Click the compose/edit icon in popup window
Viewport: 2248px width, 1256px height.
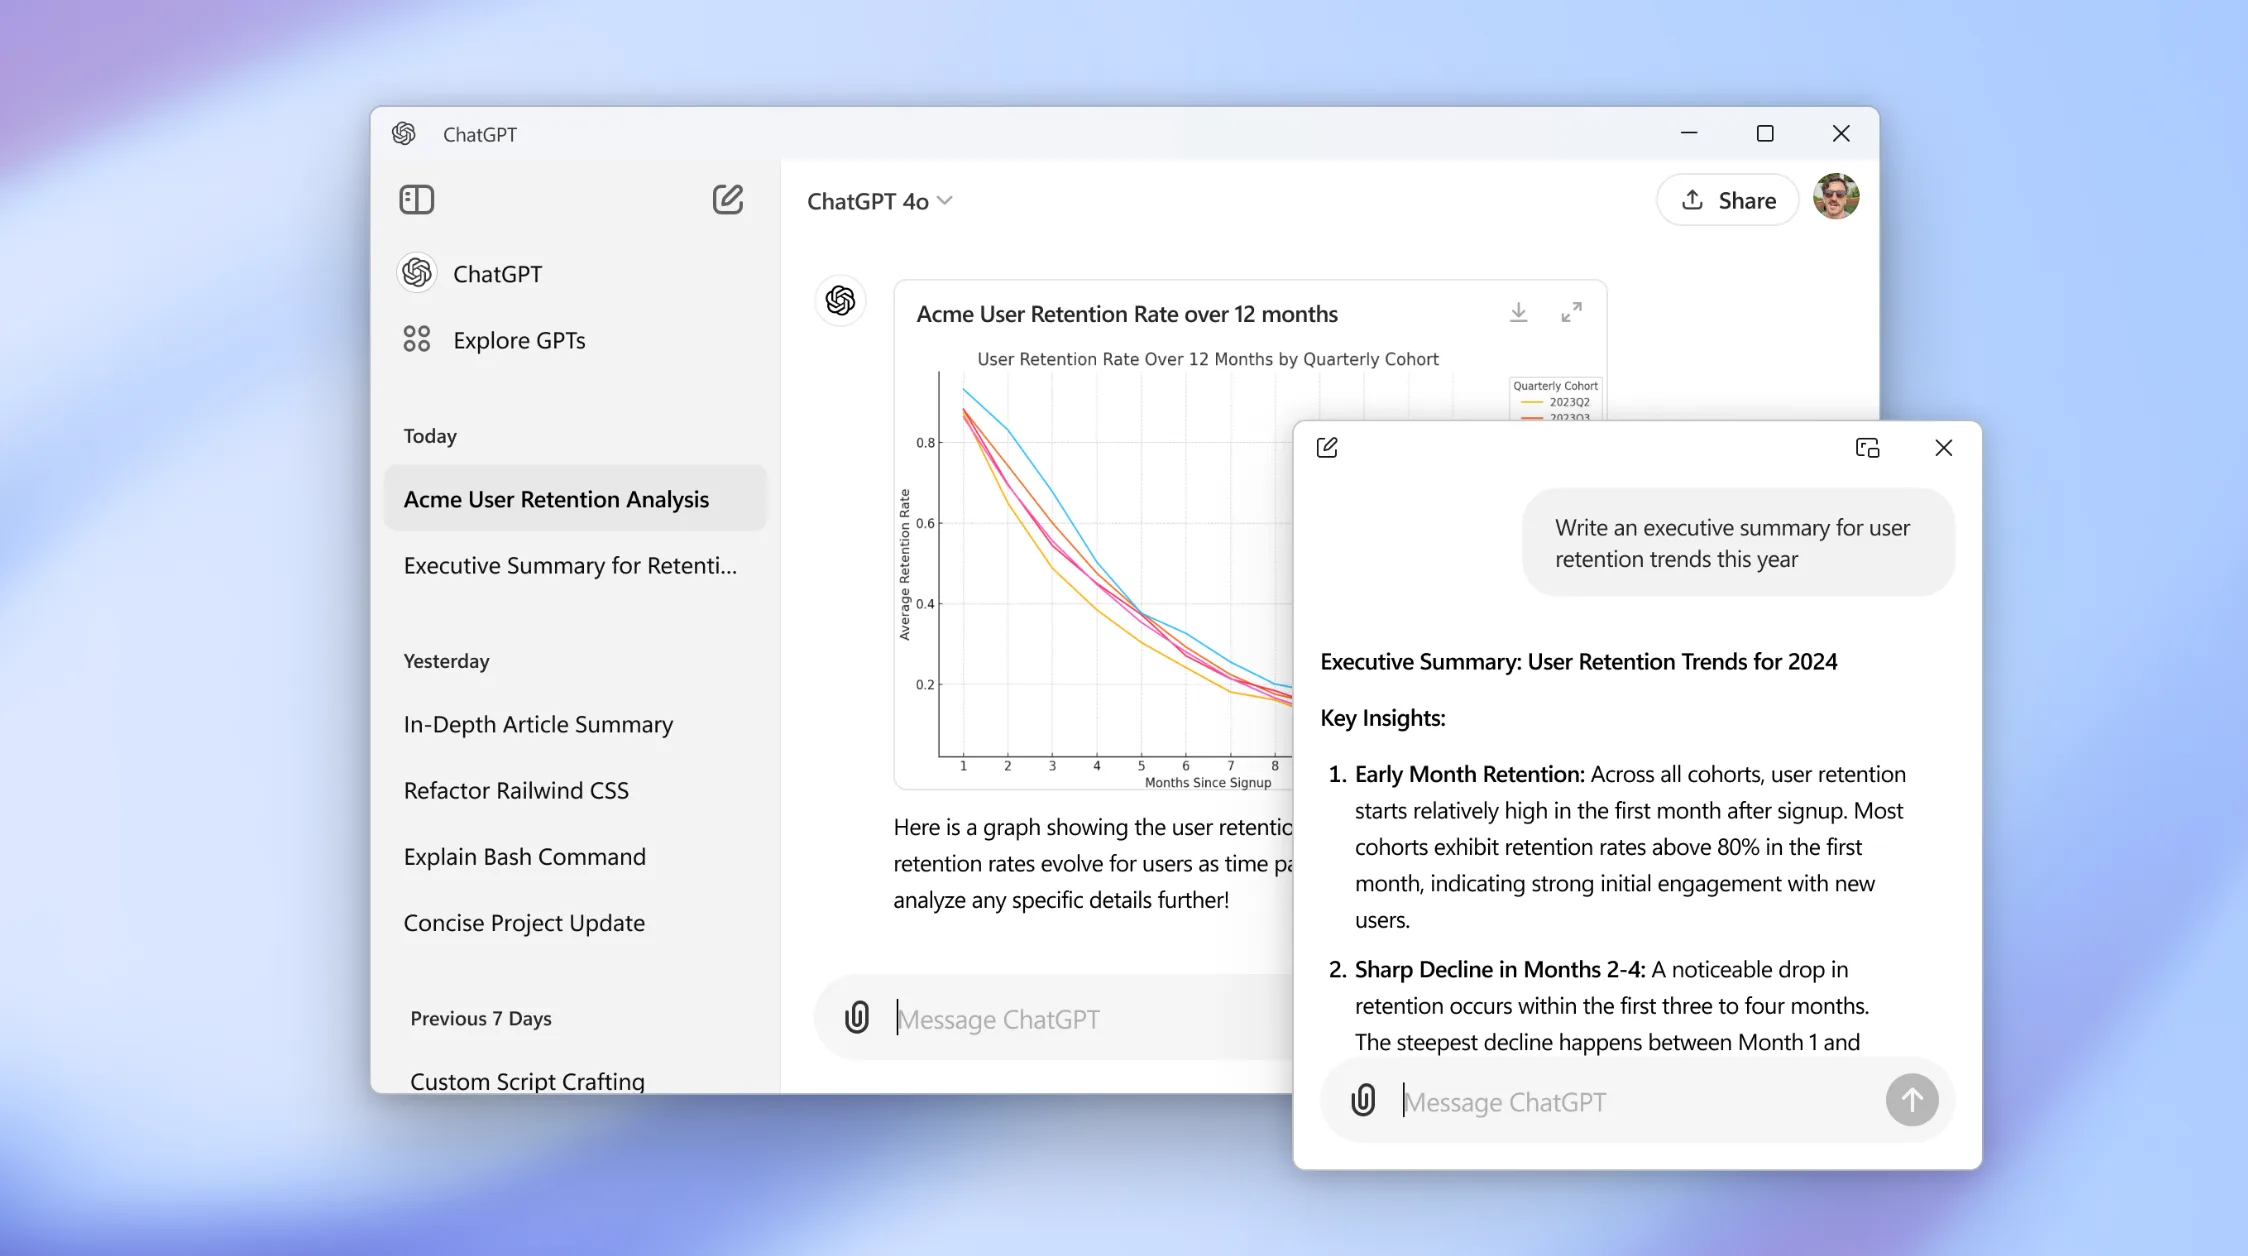(x=1326, y=448)
